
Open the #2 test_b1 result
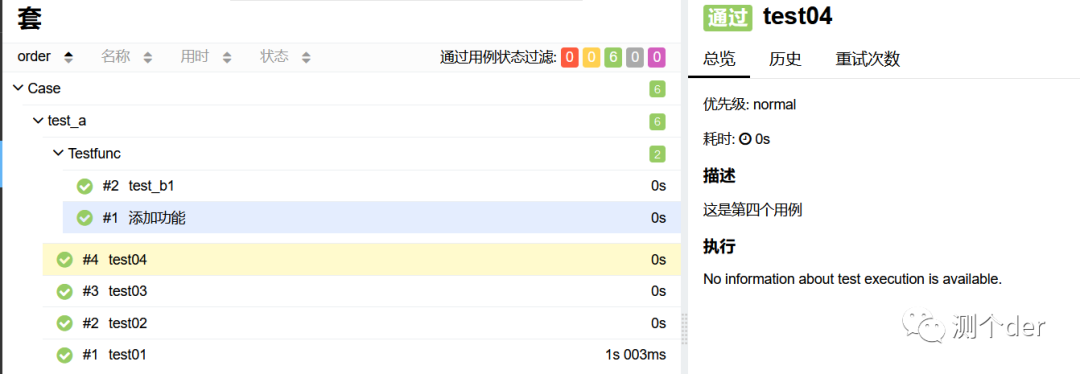pos(371,186)
